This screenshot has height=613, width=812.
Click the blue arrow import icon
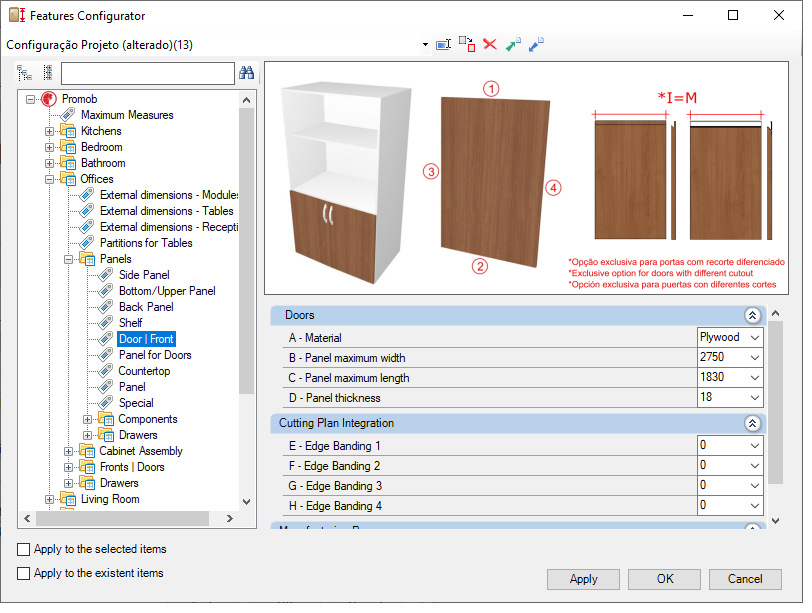point(536,45)
